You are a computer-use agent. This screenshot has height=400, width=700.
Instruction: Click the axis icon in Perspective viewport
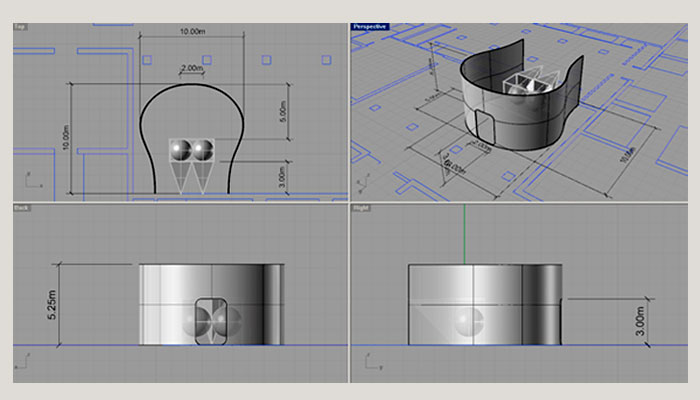tap(364, 184)
